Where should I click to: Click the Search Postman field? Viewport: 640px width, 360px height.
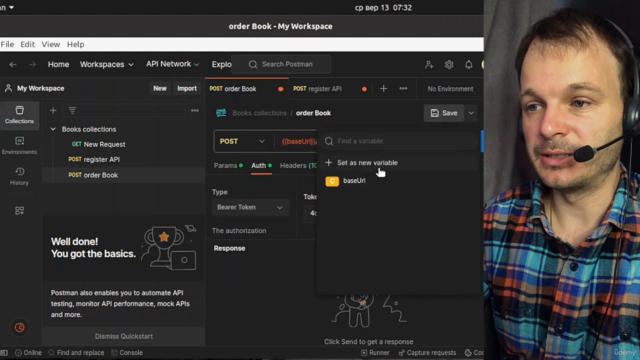click(281, 64)
